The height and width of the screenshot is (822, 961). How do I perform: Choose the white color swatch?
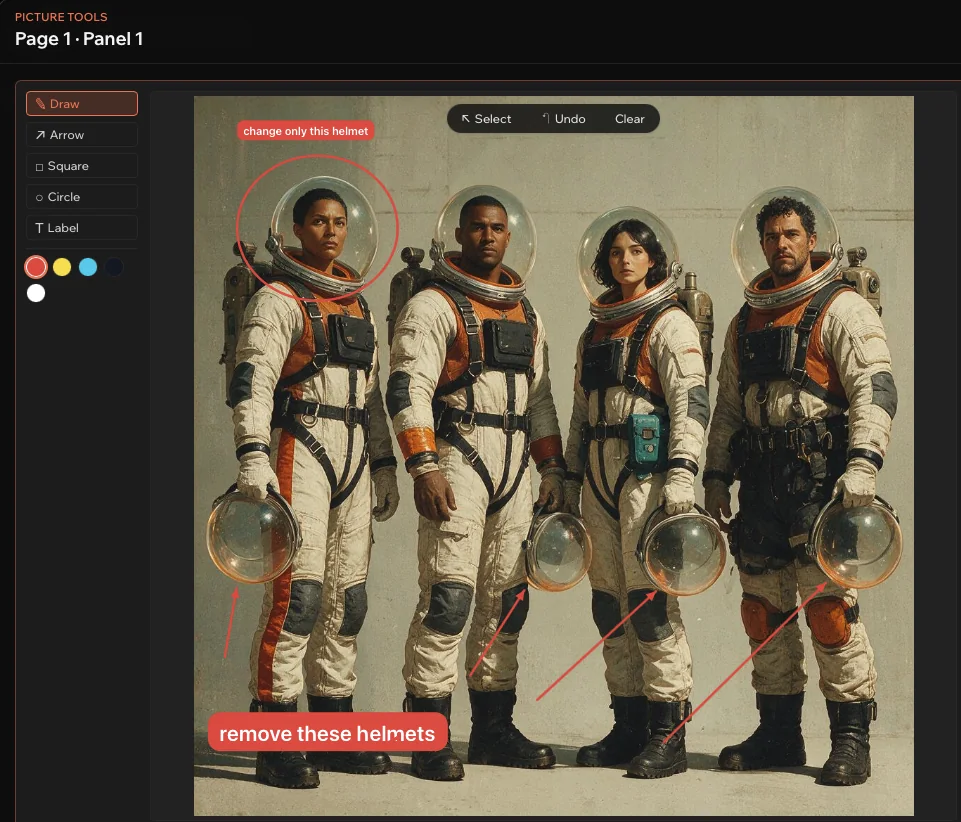point(36,293)
